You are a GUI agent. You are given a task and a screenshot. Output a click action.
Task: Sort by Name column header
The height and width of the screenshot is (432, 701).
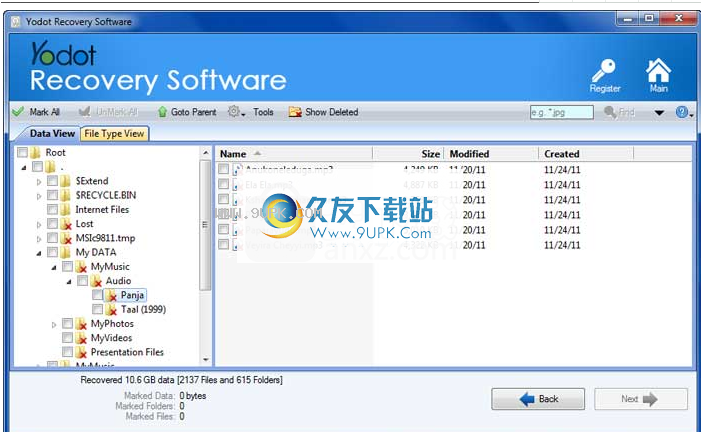(295, 154)
